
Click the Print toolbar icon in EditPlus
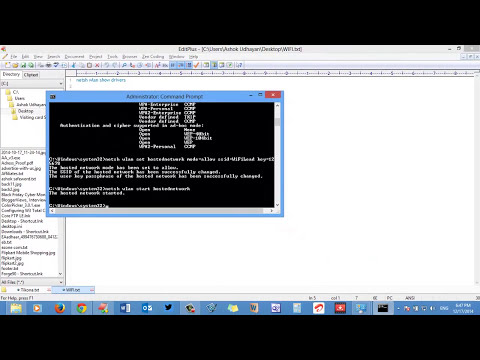tap(48, 65)
